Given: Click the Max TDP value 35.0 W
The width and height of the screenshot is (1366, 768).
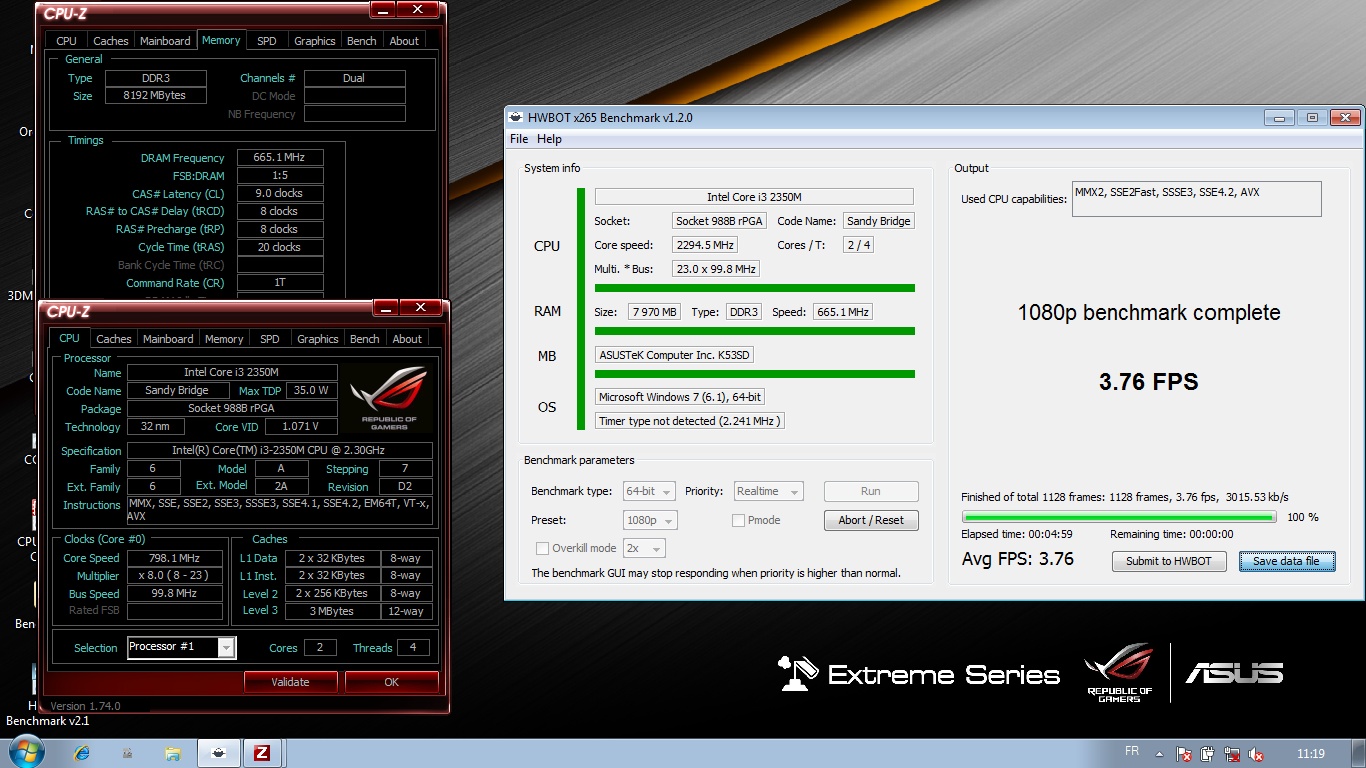Looking at the screenshot, I should 312,391.
